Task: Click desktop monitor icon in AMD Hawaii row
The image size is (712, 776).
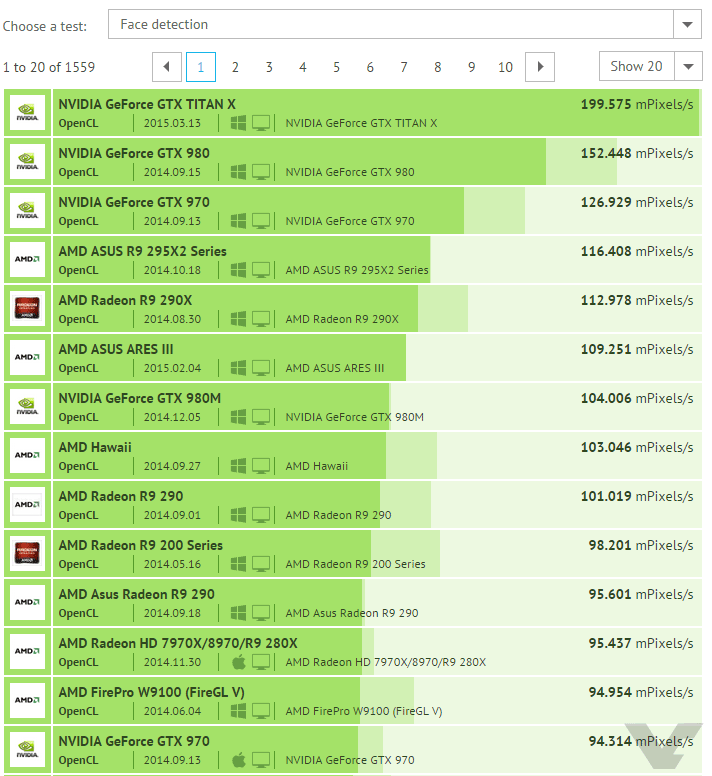Action: click(261, 466)
